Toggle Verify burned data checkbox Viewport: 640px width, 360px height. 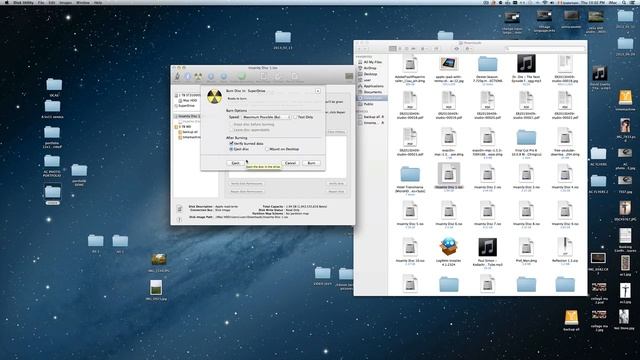tap(231, 144)
